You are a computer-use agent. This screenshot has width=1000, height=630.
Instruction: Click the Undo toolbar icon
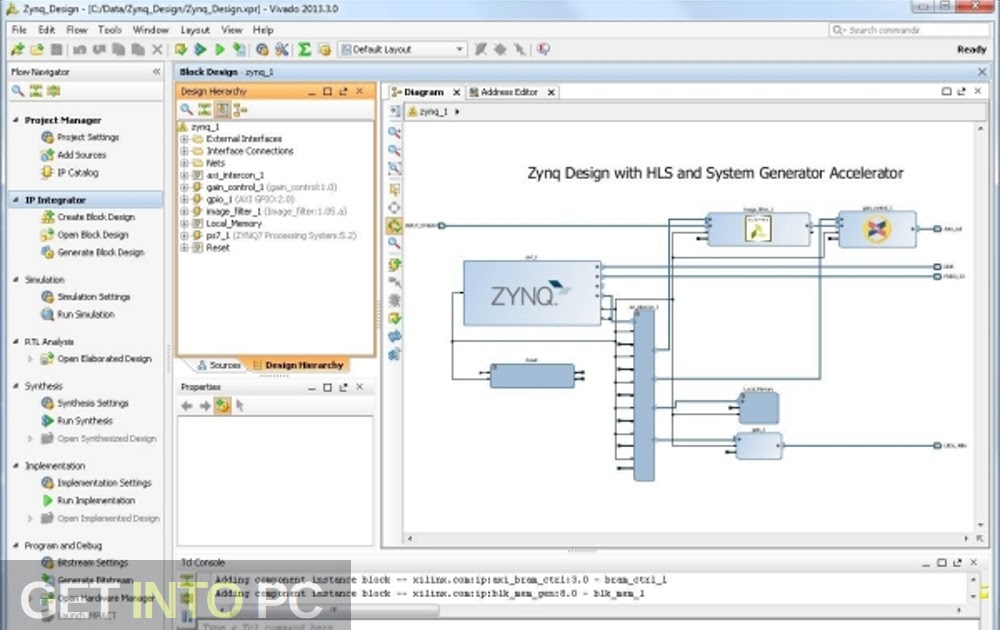coord(80,49)
